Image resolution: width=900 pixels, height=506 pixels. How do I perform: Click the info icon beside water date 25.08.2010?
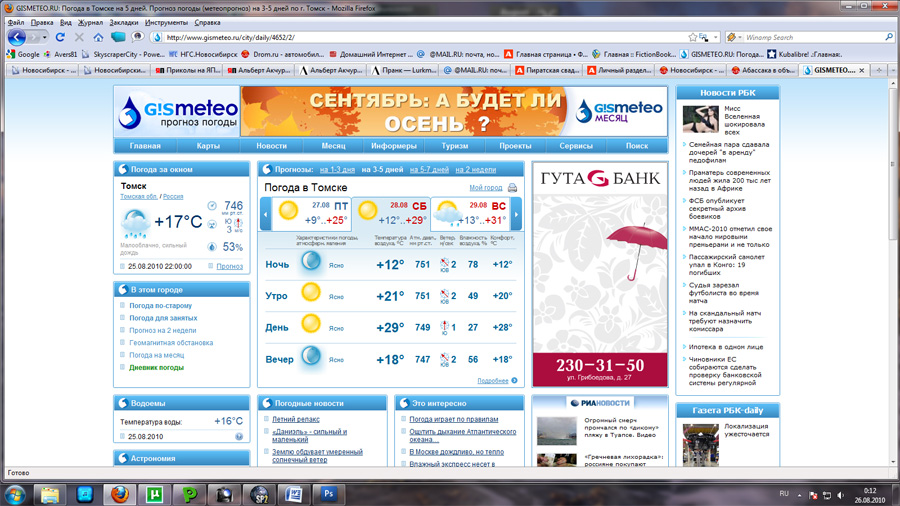point(239,437)
